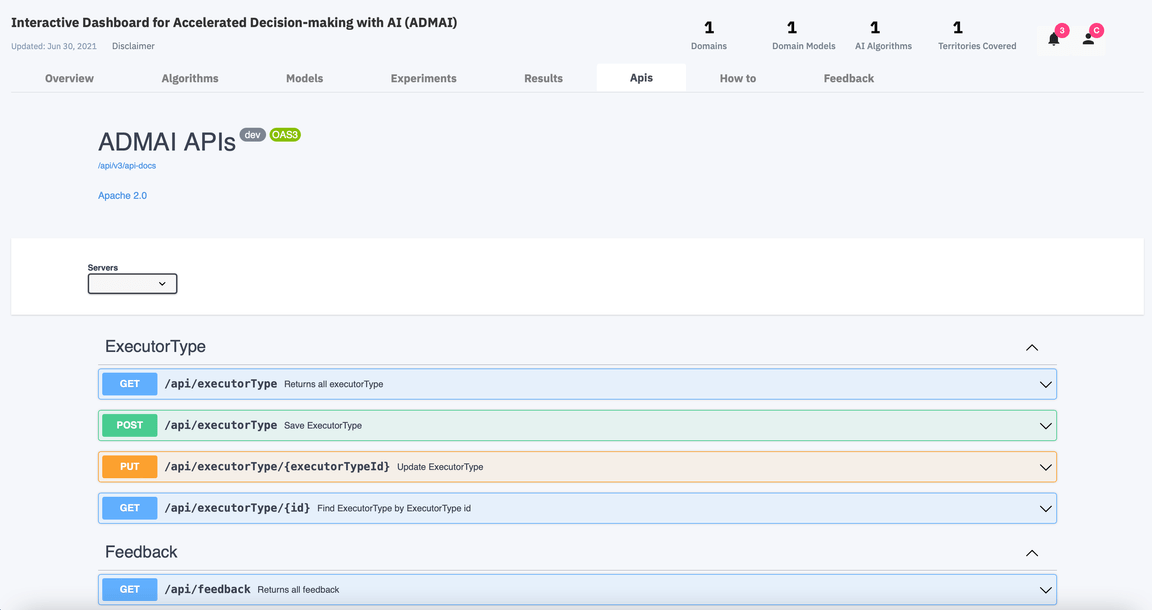Open the /api/v3/api-docs link
The width and height of the screenshot is (1152, 610).
click(126, 165)
